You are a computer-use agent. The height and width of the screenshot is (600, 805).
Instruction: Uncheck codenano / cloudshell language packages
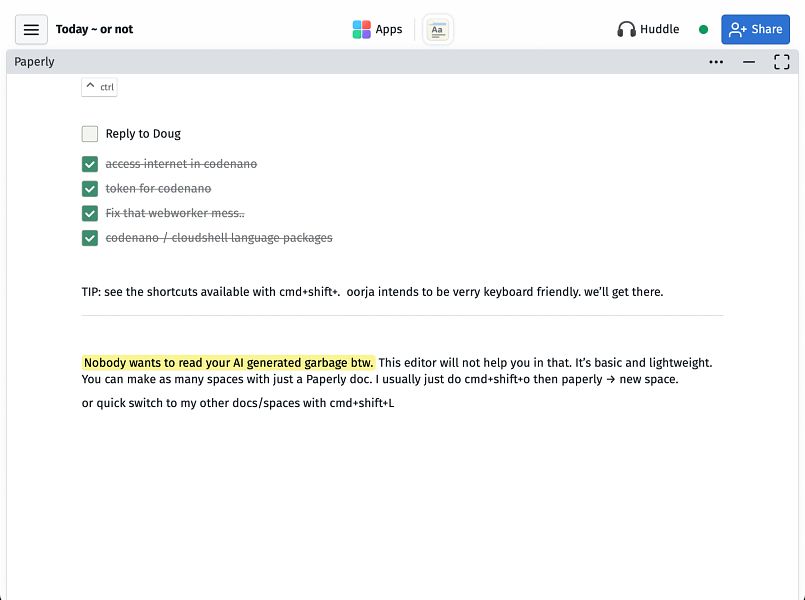[x=90, y=238]
